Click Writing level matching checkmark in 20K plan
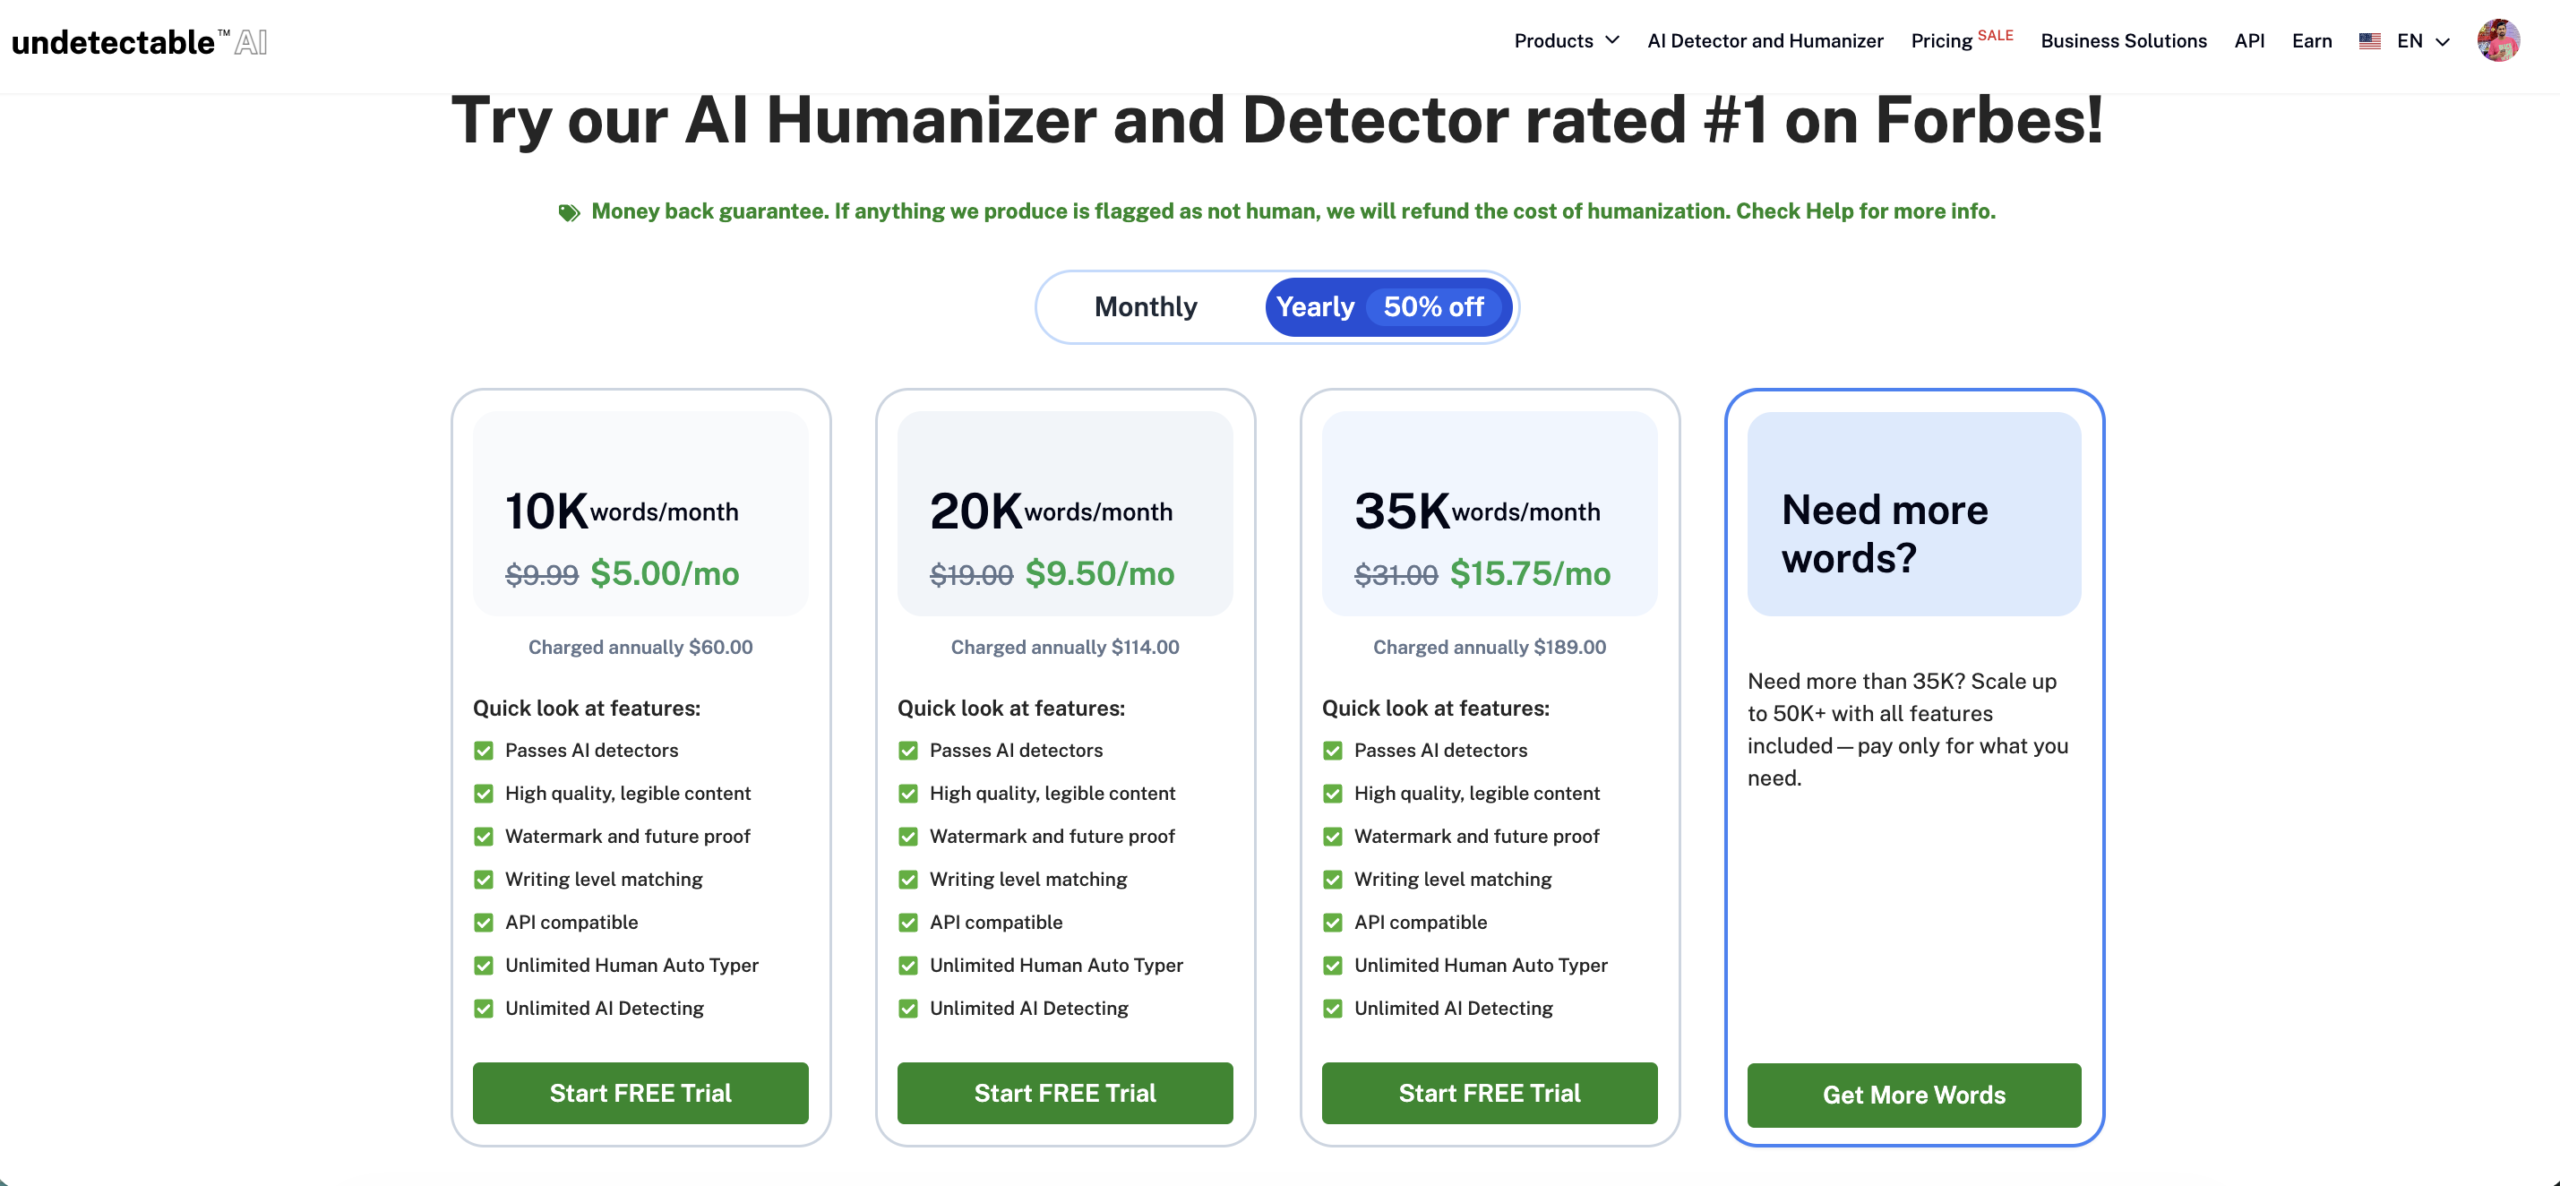 (908, 880)
